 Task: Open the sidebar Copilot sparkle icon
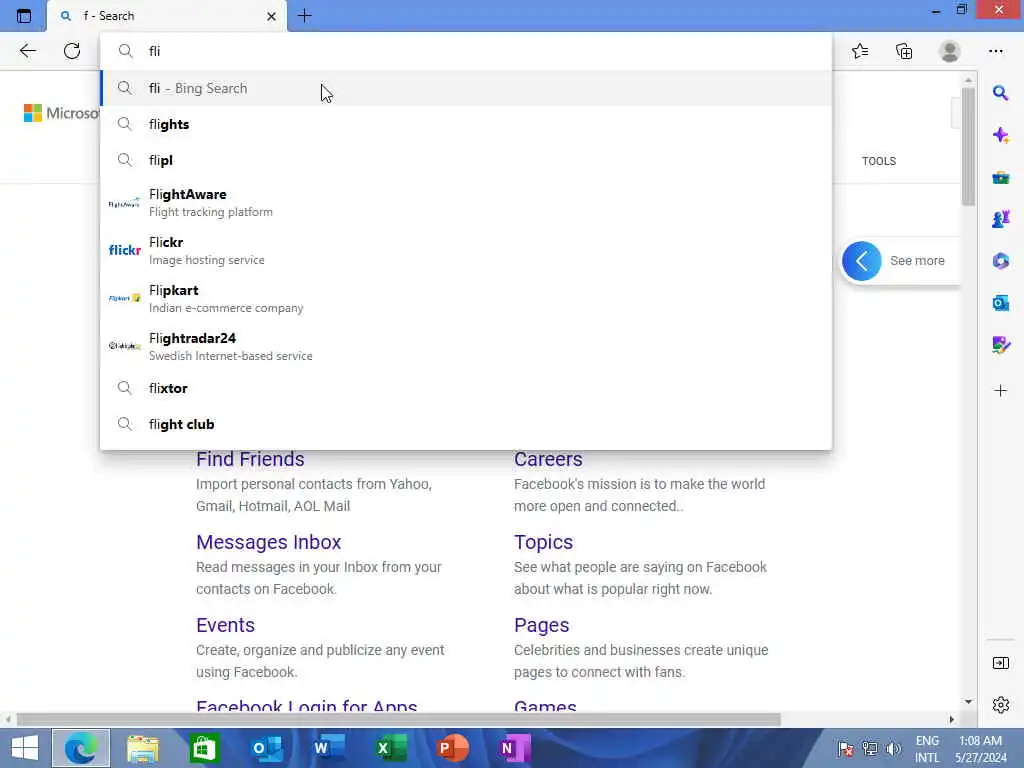point(1000,135)
